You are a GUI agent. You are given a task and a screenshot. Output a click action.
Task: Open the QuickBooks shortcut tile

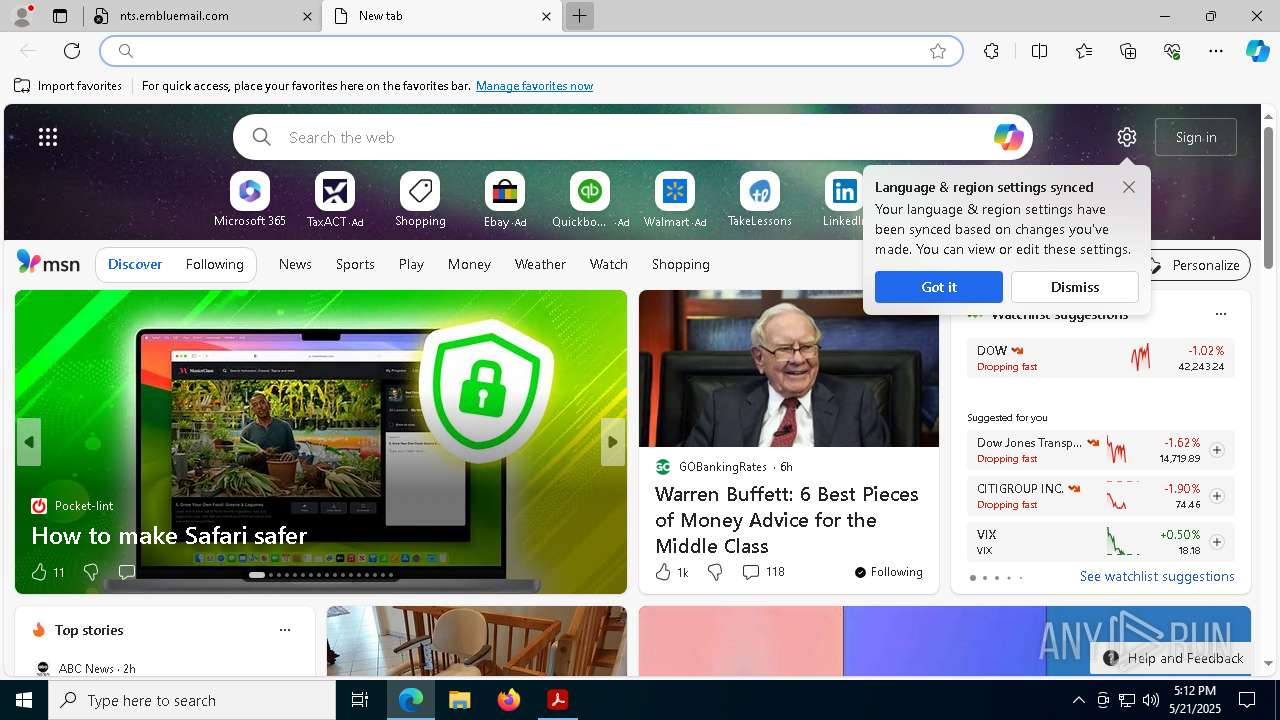[590, 200]
